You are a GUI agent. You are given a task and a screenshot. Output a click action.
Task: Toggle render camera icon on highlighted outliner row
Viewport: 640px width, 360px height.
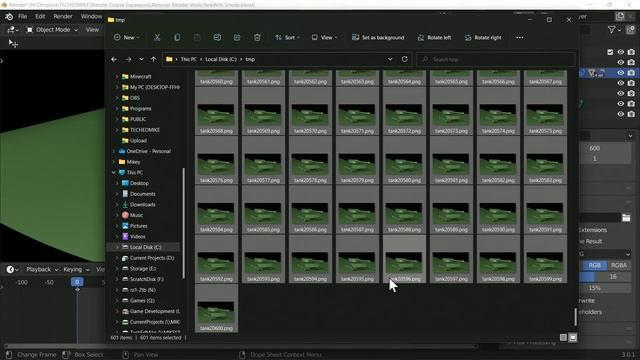tap(631, 73)
